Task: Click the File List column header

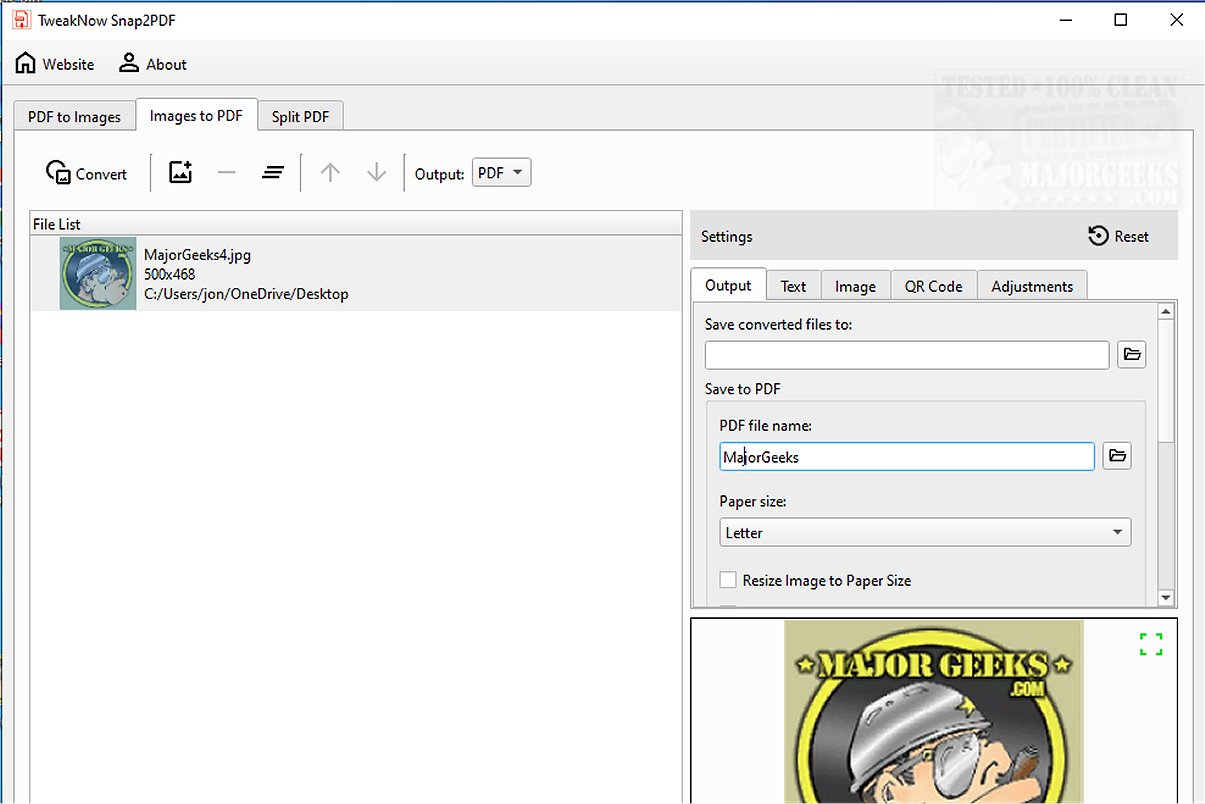Action: click(x=356, y=224)
